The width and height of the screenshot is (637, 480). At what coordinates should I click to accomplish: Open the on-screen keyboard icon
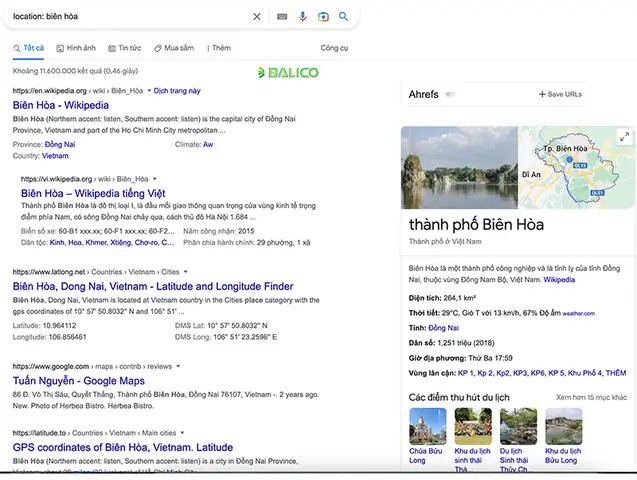pos(282,17)
